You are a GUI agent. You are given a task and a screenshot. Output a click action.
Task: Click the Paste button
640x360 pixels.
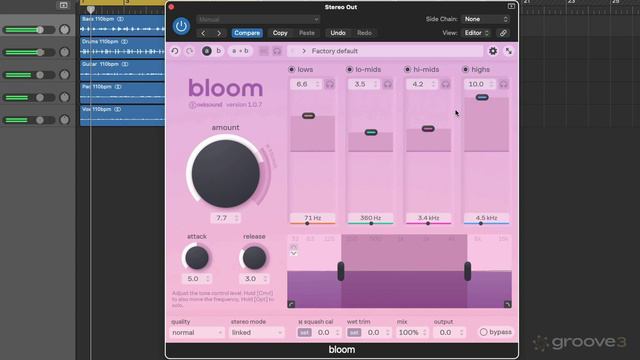tap(307, 33)
